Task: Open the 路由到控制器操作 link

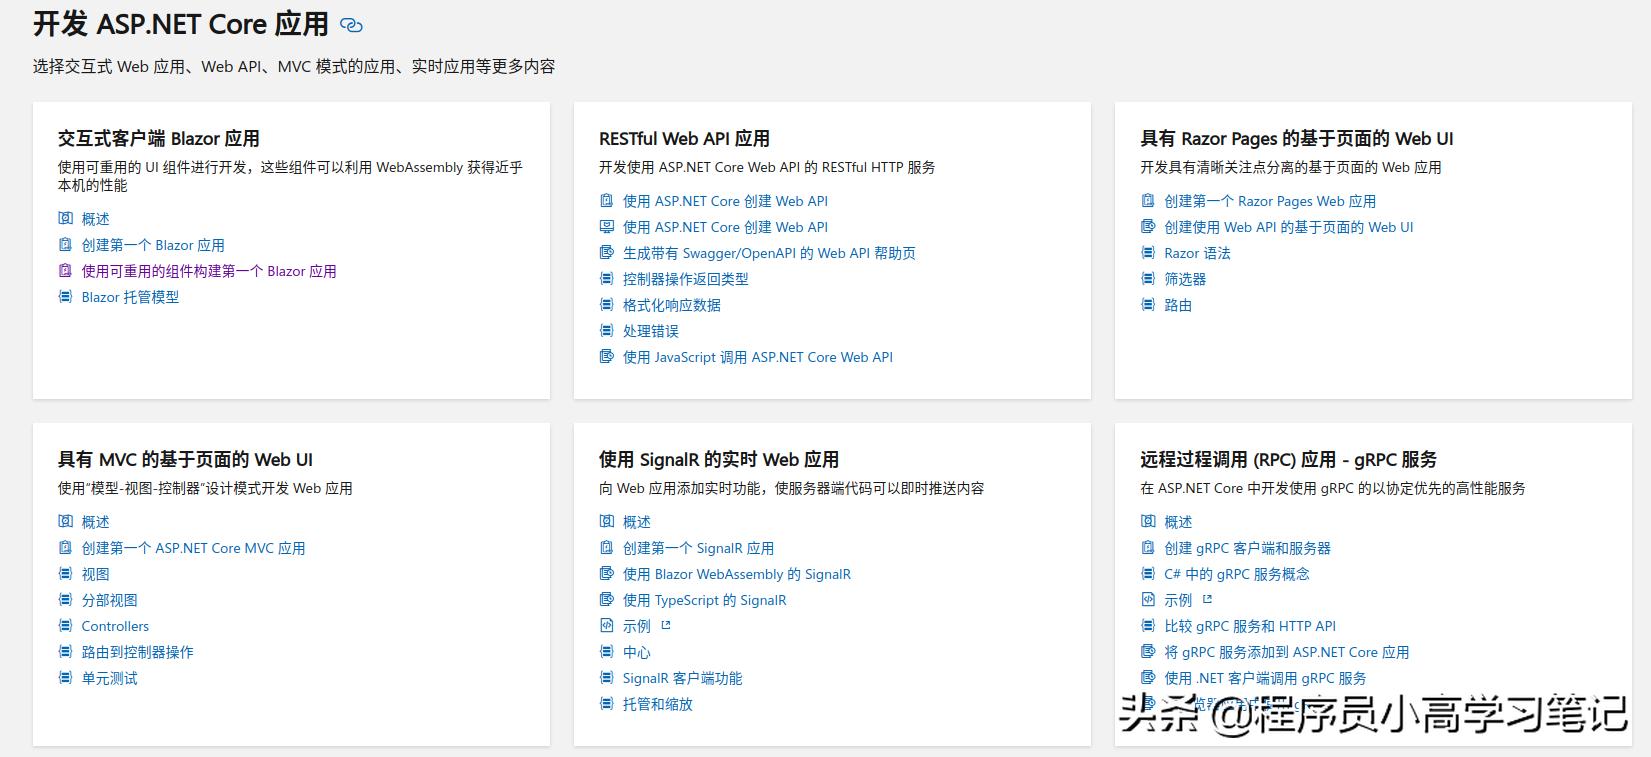Action: point(138,652)
